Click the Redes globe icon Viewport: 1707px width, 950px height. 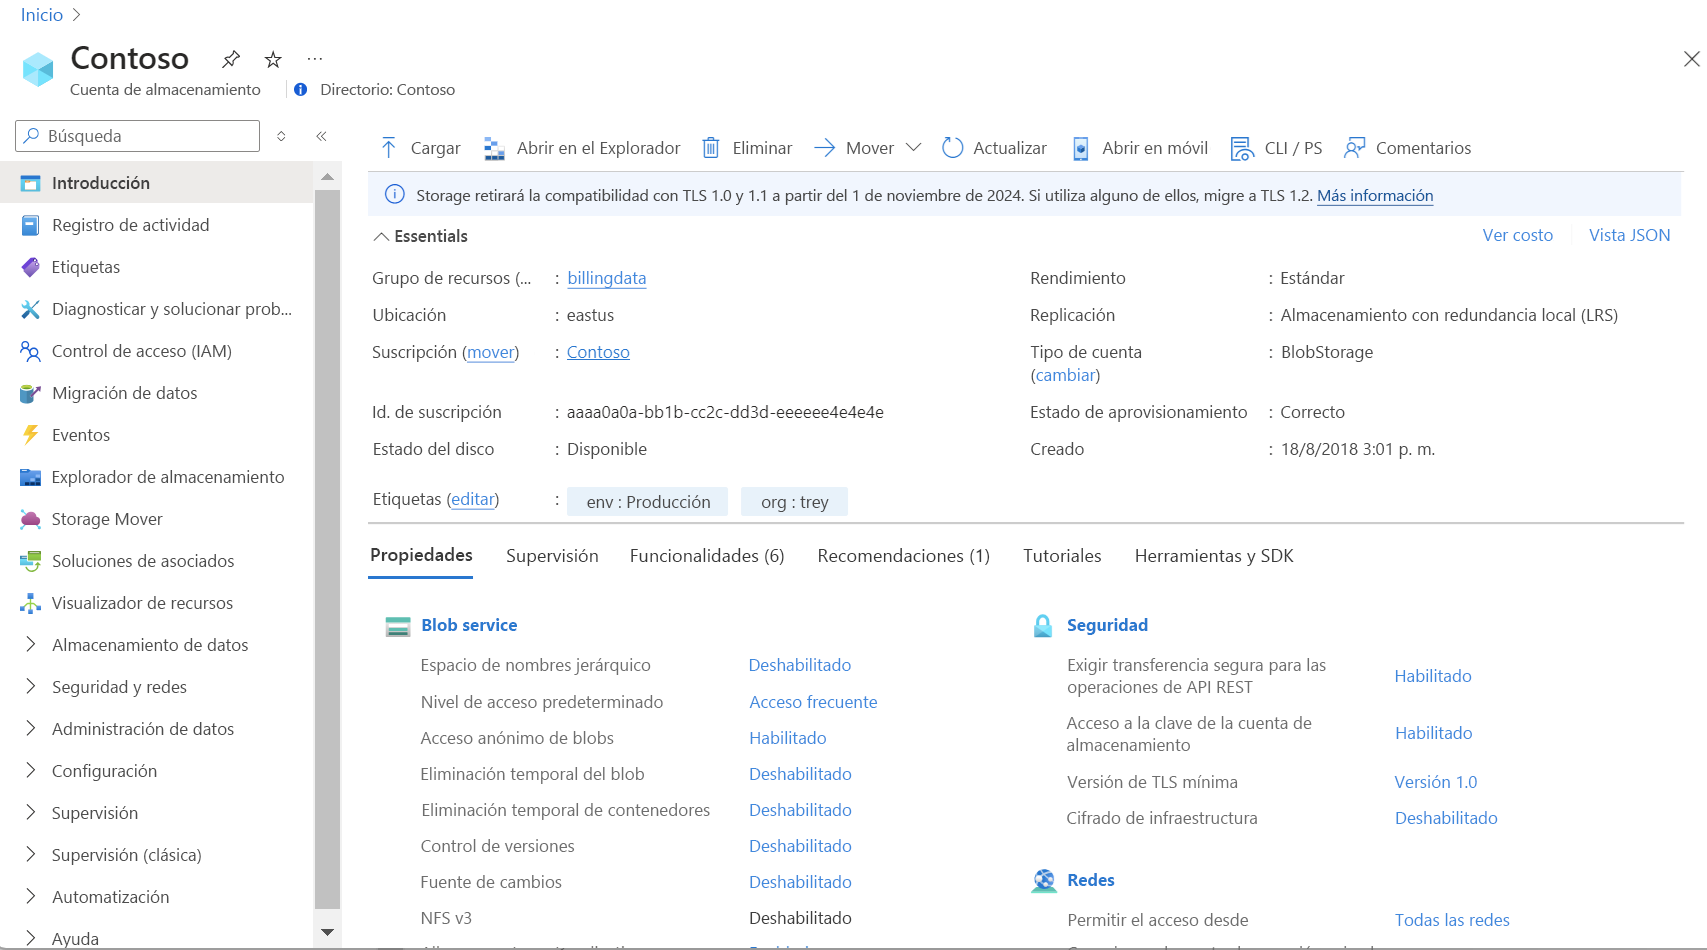pyautogui.click(x=1044, y=880)
